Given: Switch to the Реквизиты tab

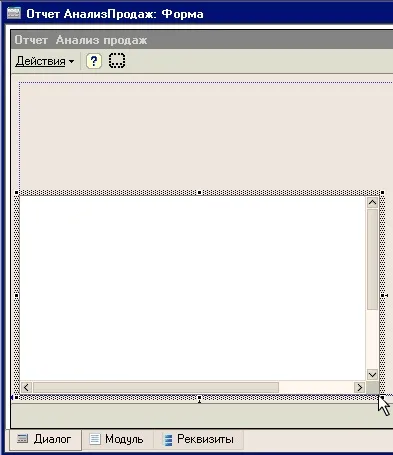Looking at the screenshot, I should coord(199,439).
